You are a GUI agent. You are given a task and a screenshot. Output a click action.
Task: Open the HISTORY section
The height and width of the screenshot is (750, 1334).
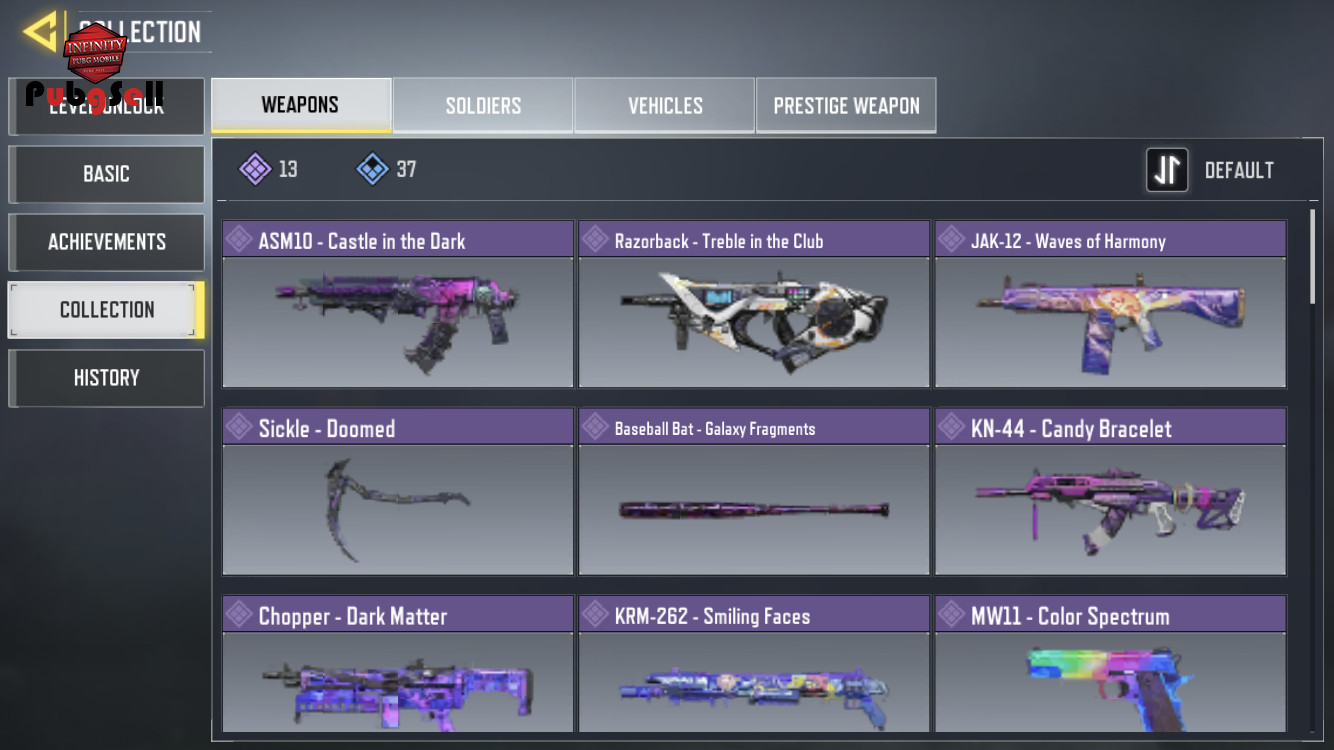107,378
